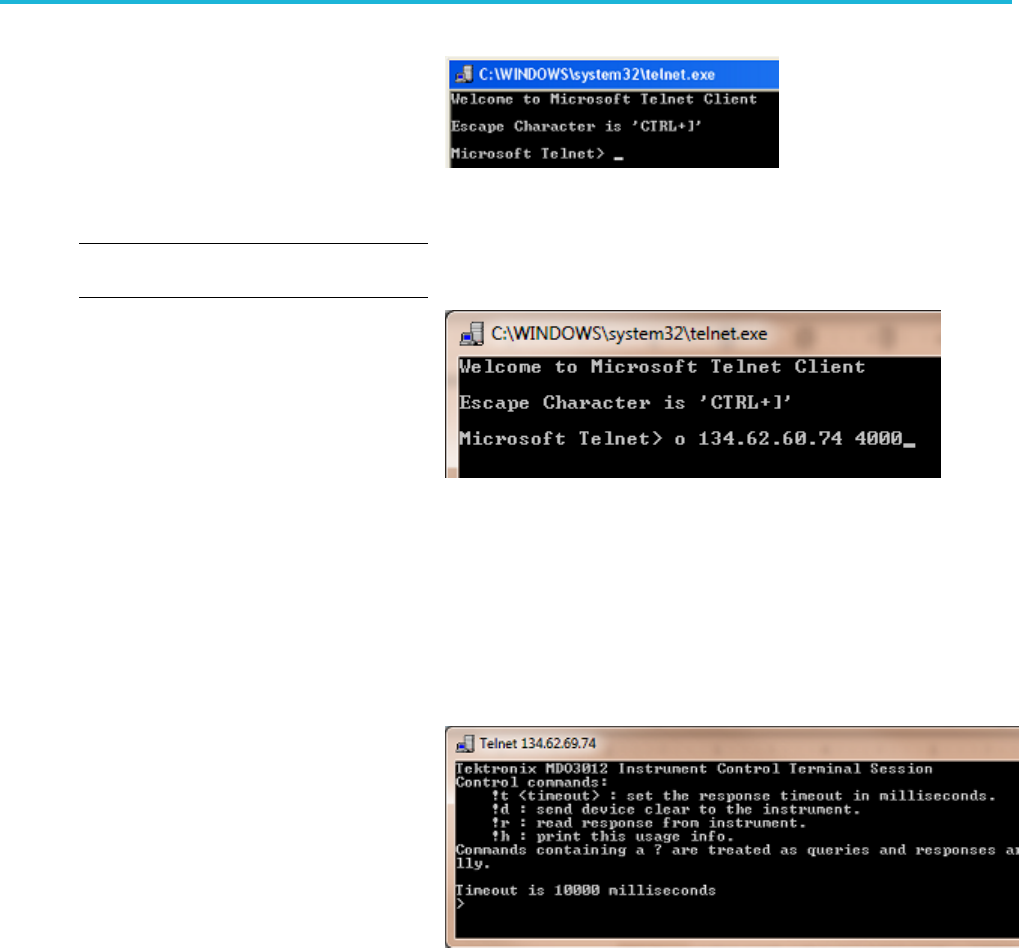Click the '!h : print this usage info' line

point(613,837)
